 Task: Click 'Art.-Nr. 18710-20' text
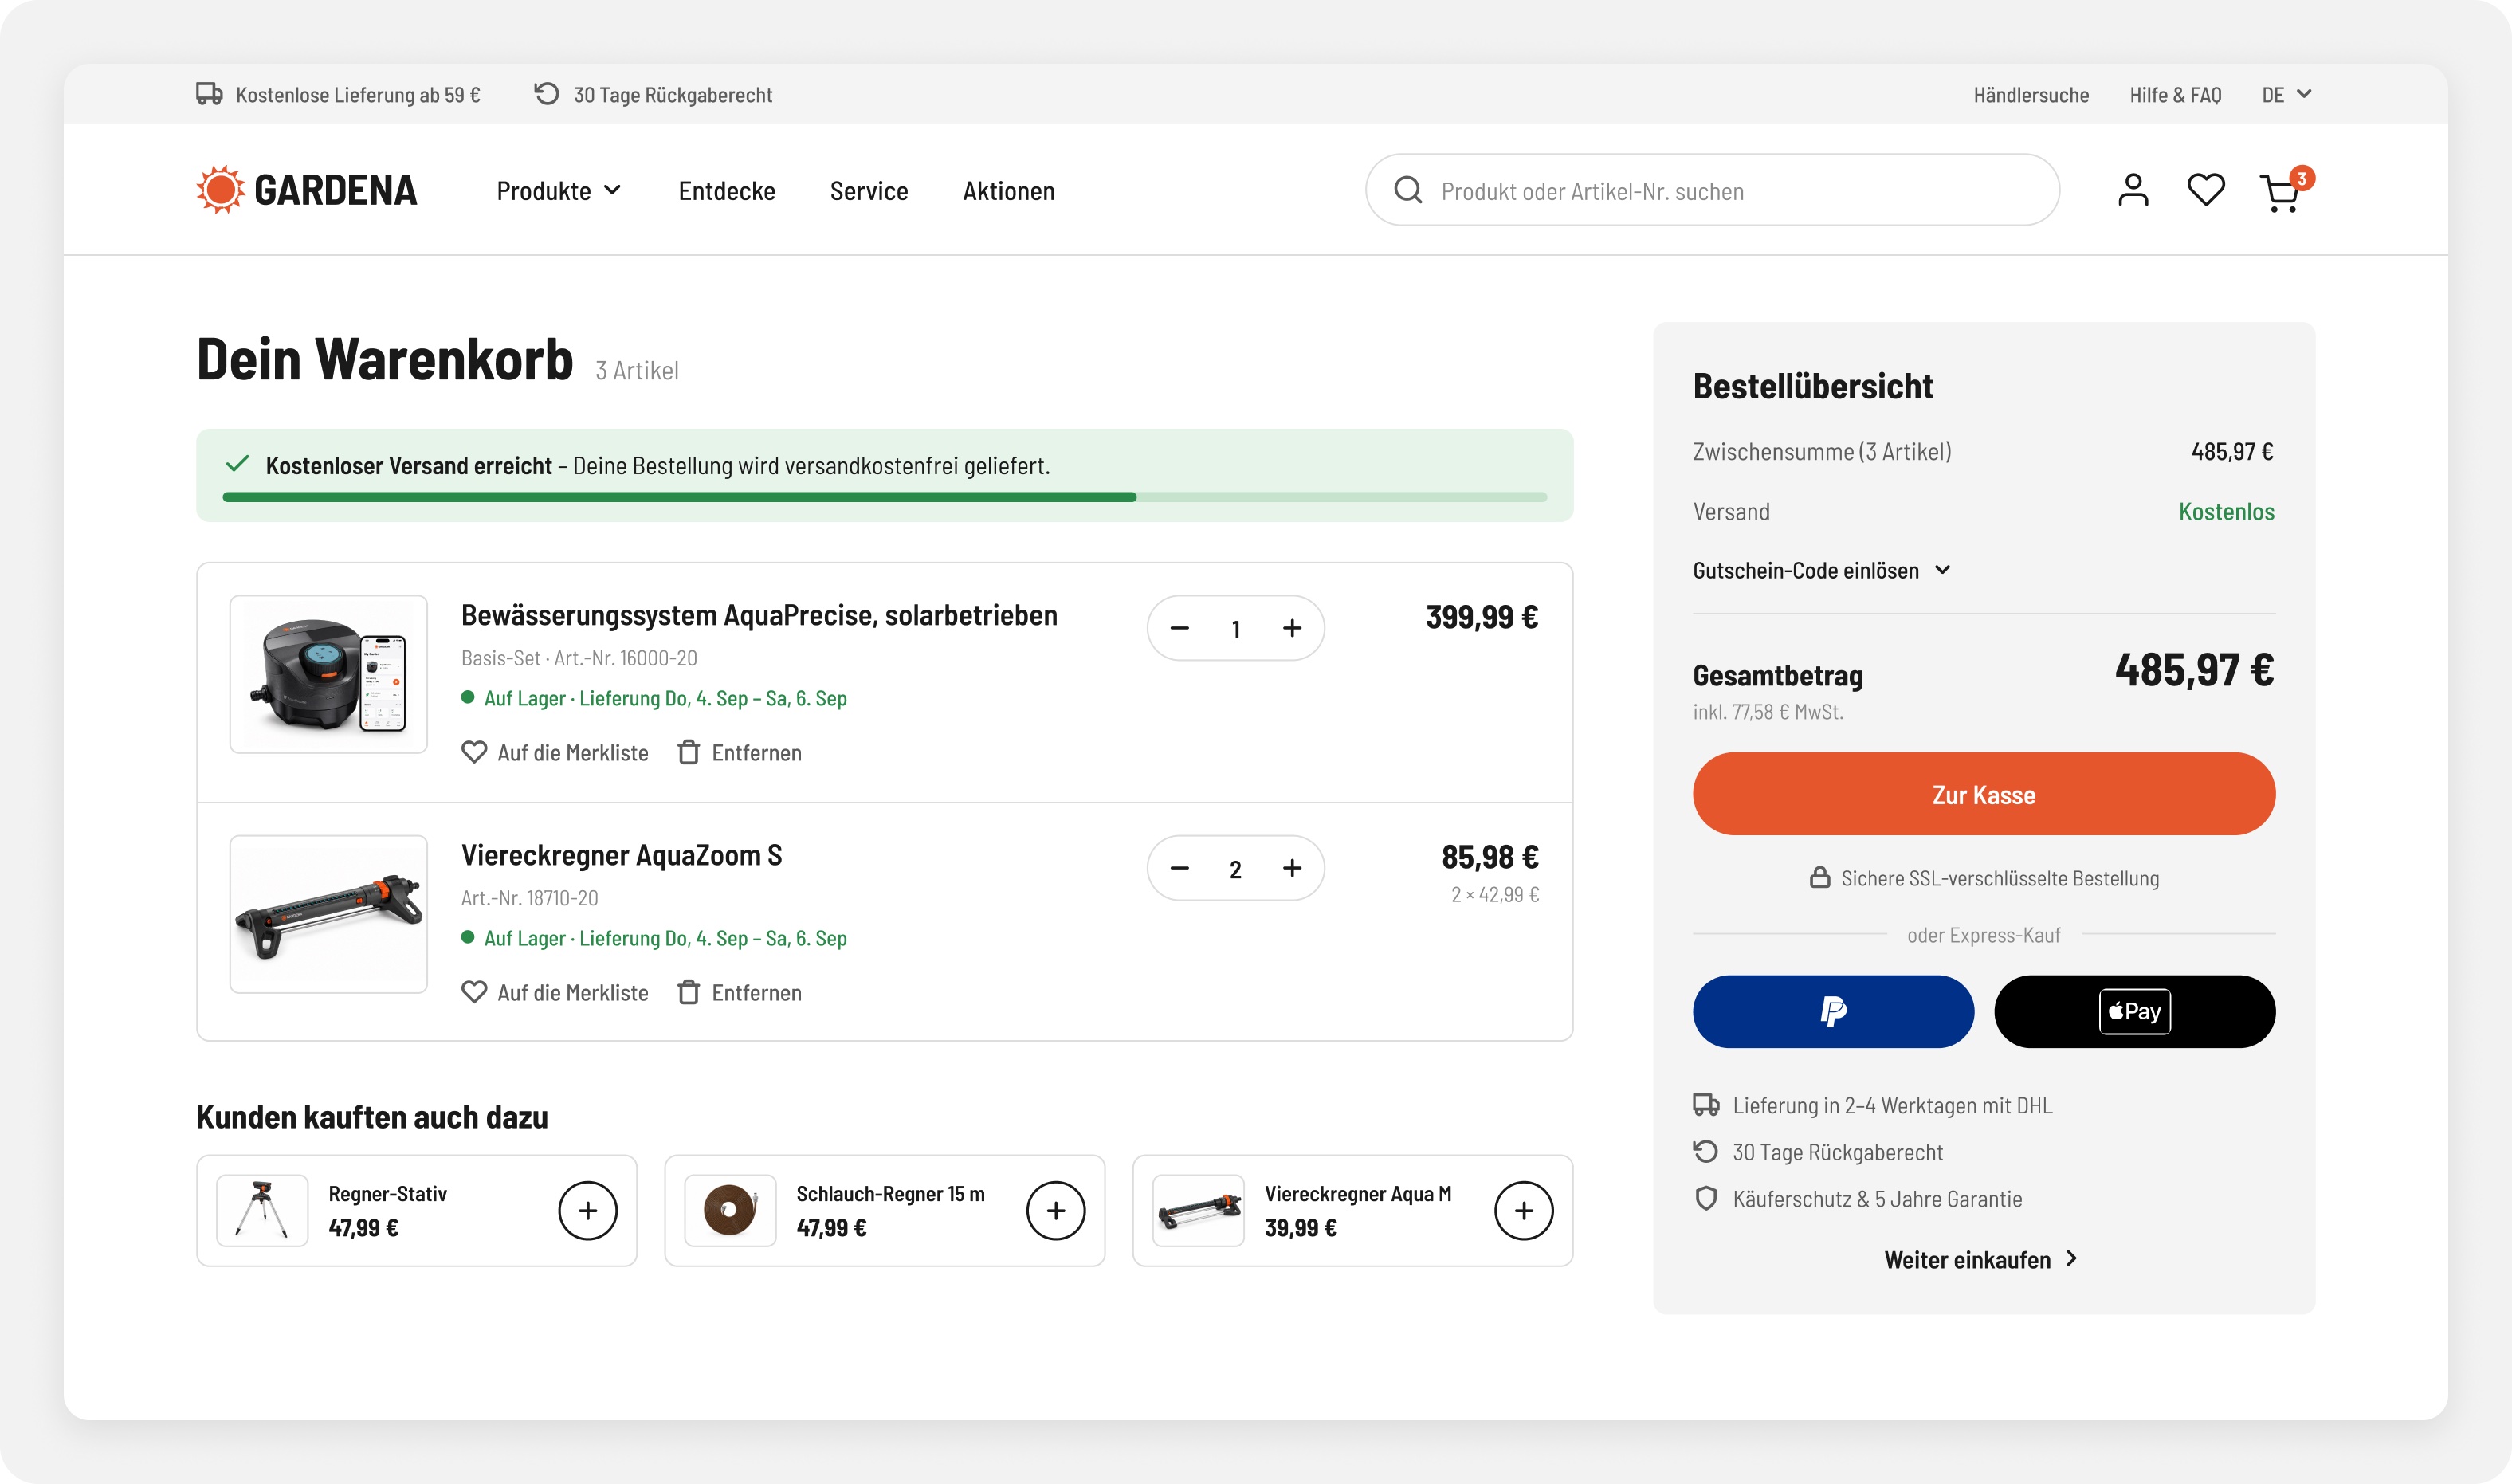tap(530, 898)
